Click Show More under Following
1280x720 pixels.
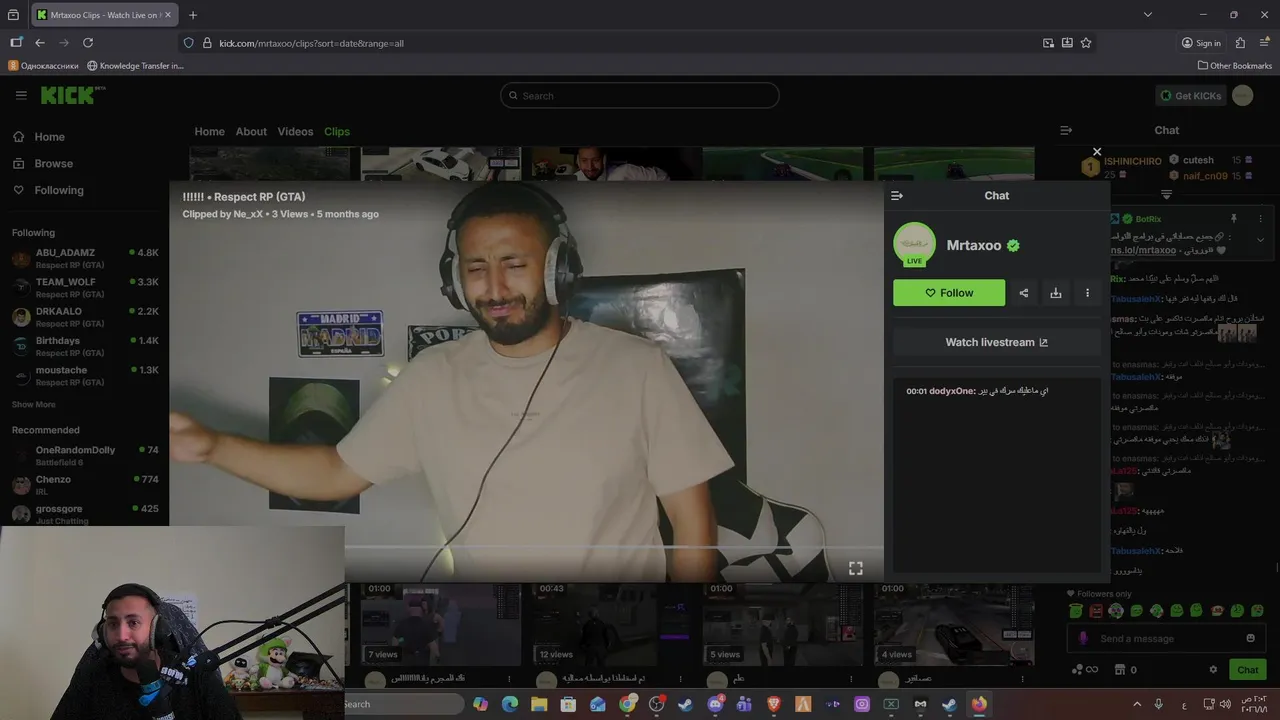tap(34, 405)
